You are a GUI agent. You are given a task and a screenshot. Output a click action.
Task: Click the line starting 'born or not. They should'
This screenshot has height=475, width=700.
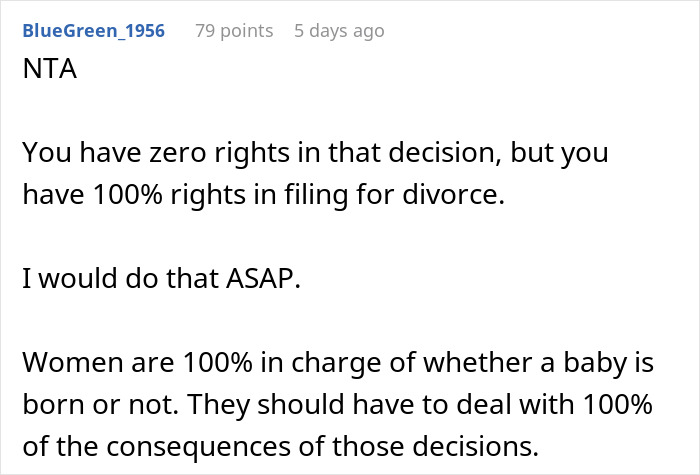tap(338, 404)
